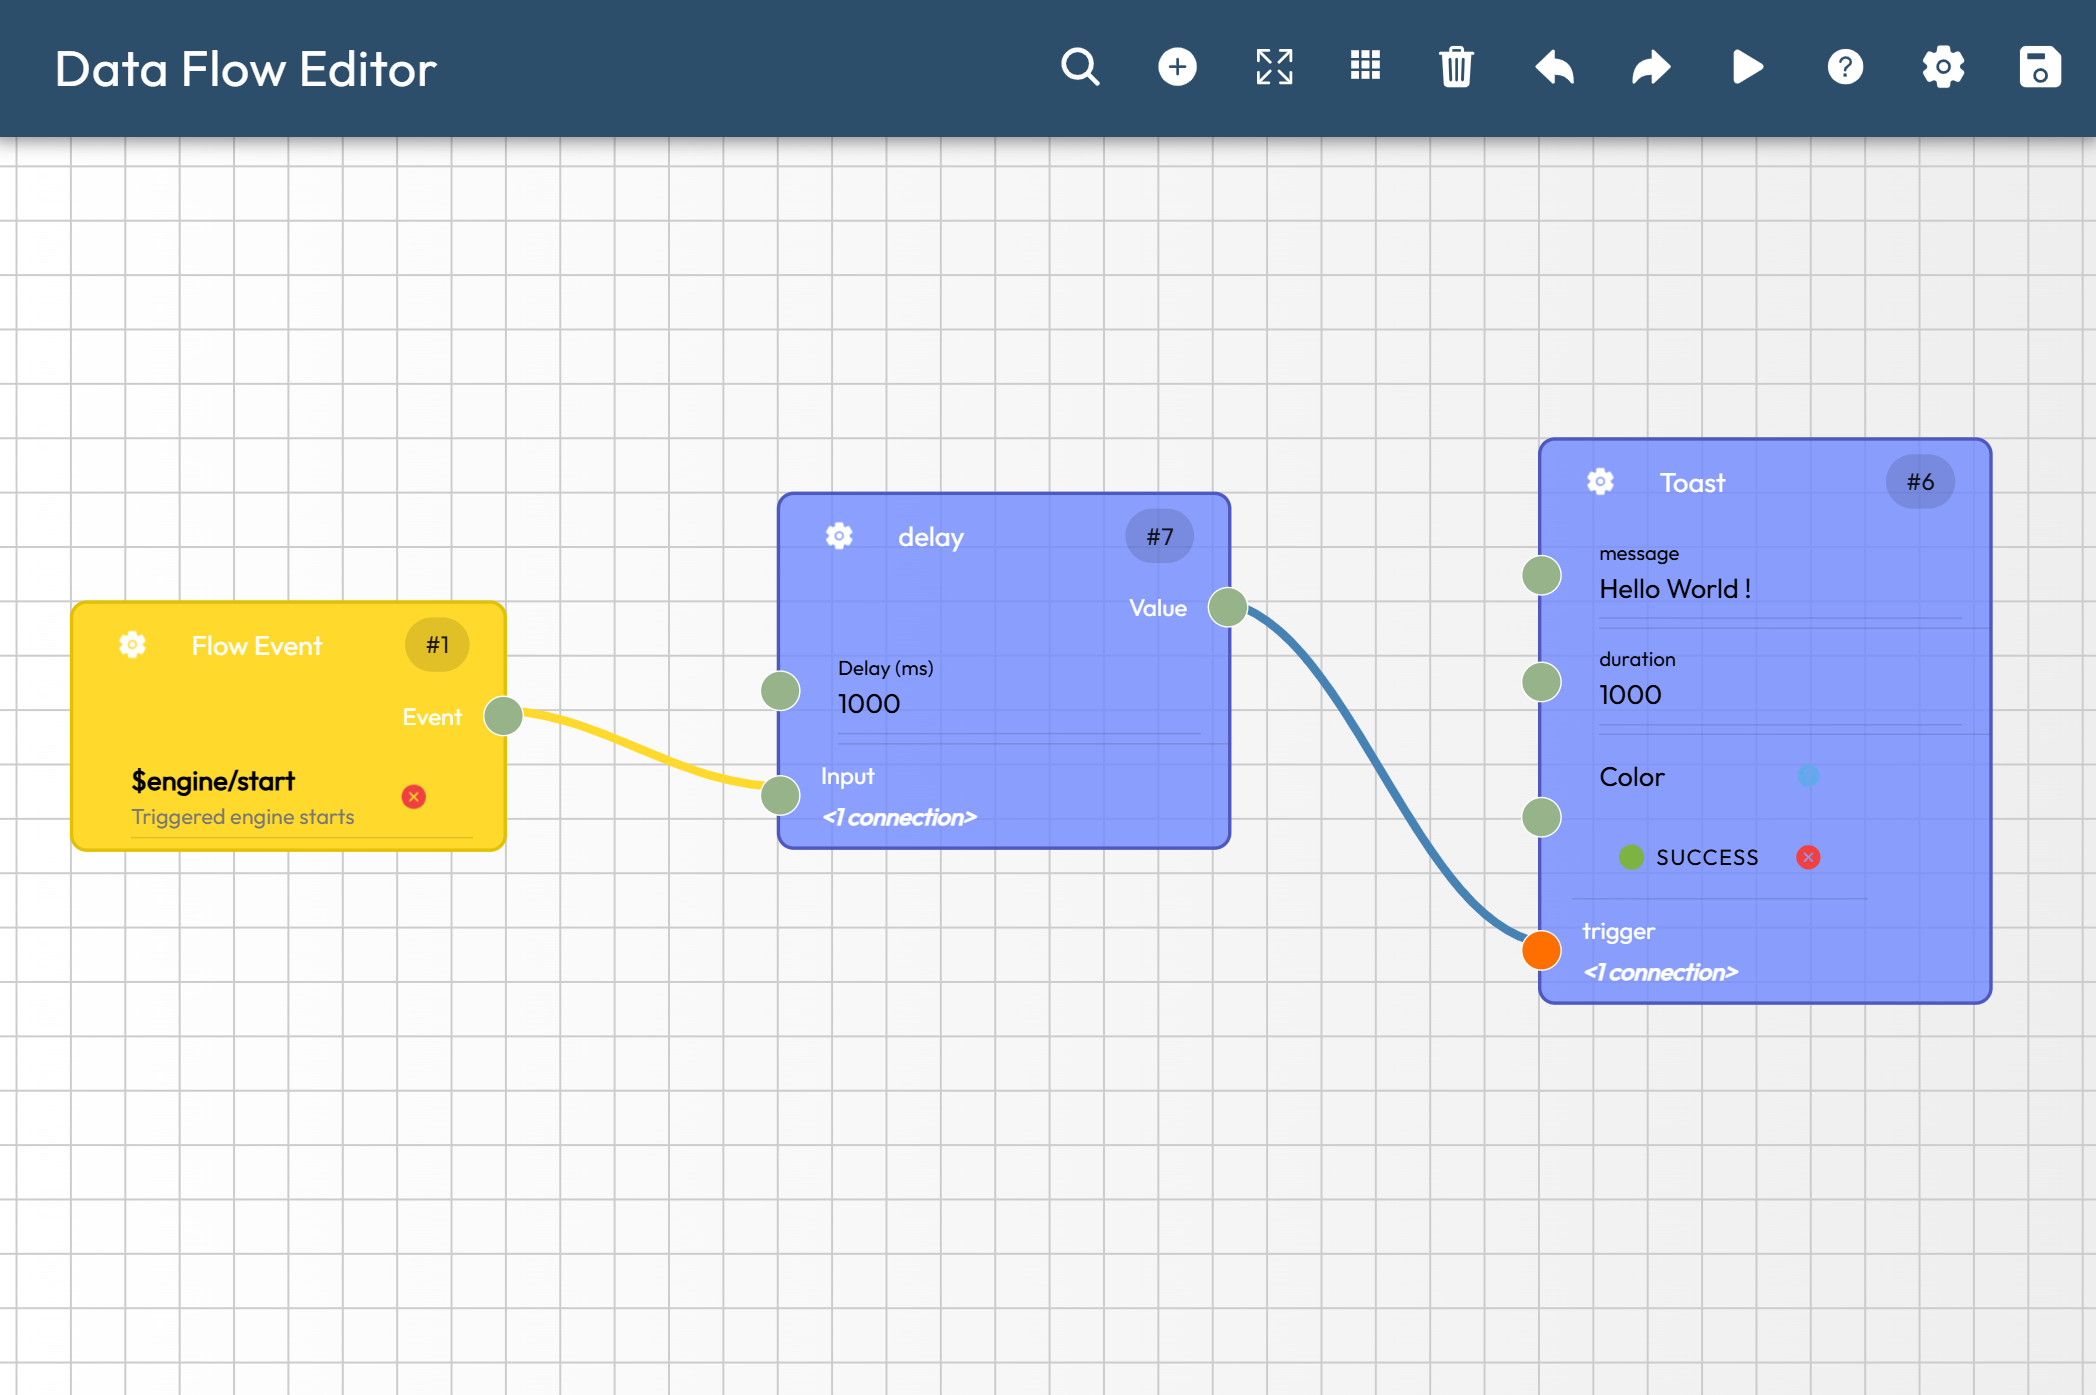
Task: Open the Toast node gear settings
Action: click(1600, 482)
